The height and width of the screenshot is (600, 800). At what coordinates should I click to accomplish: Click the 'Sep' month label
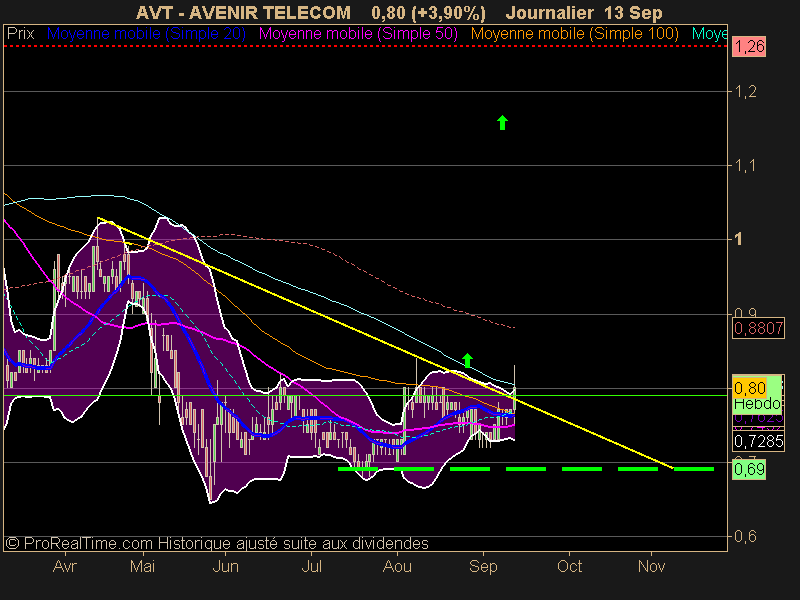pos(483,566)
